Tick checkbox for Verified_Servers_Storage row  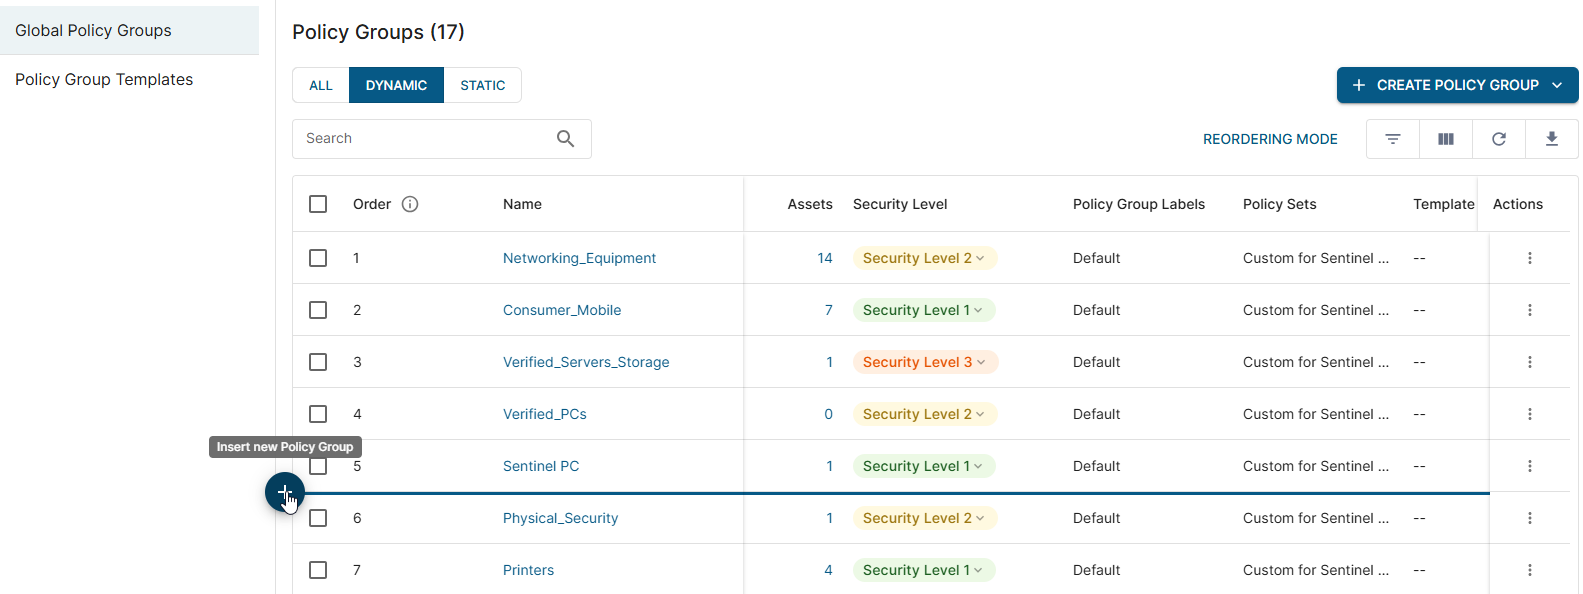tap(318, 362)
